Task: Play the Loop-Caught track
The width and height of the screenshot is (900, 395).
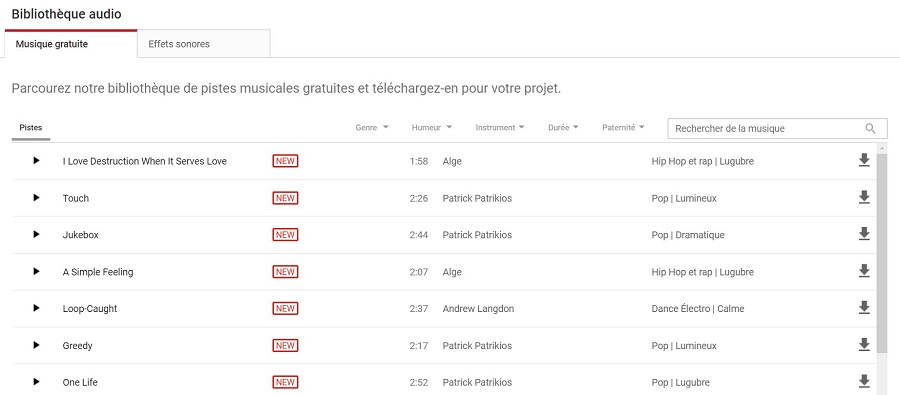Action: (x=37, y=308)
